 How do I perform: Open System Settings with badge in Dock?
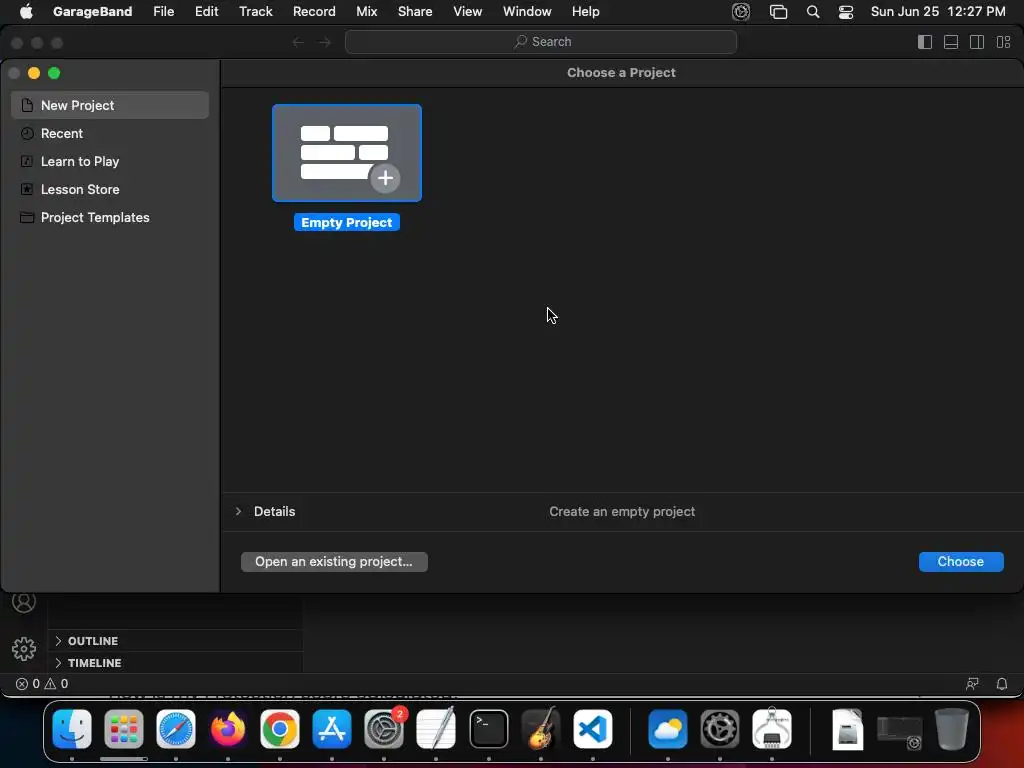(x=384, y=729)
